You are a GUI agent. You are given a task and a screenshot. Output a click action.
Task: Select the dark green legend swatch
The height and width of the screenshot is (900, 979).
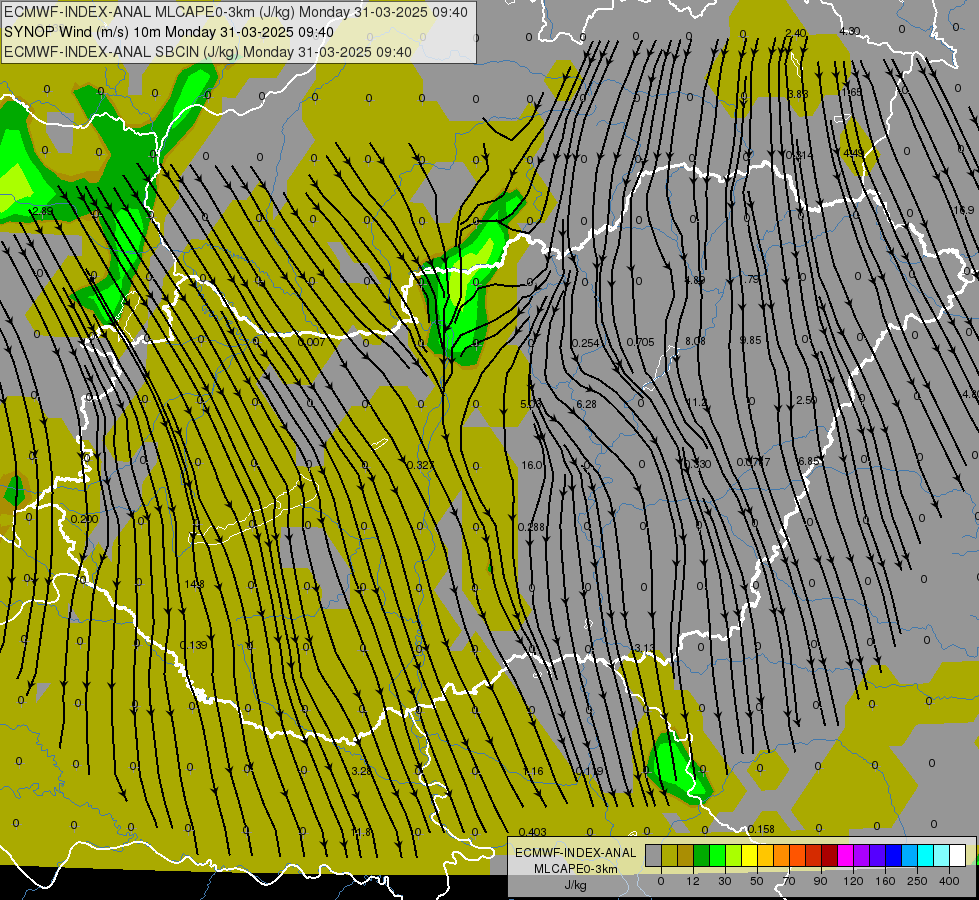pos(702,855)
